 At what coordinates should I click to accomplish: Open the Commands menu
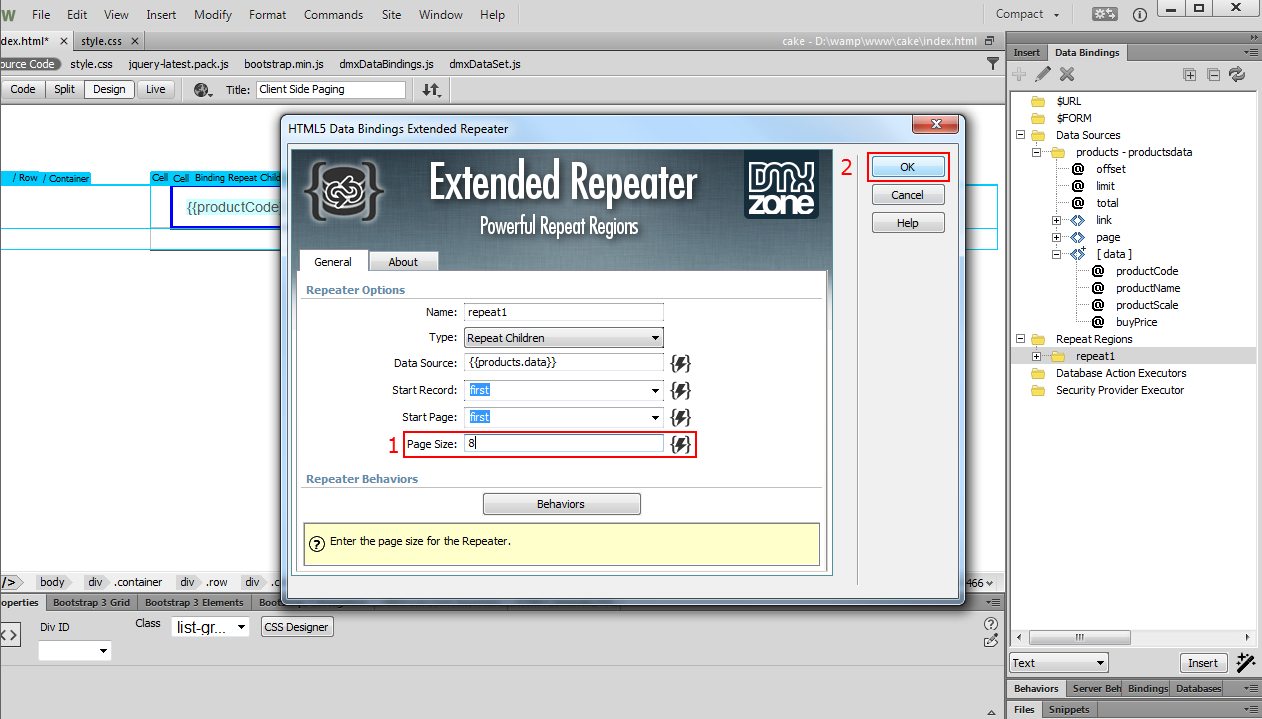334,15
